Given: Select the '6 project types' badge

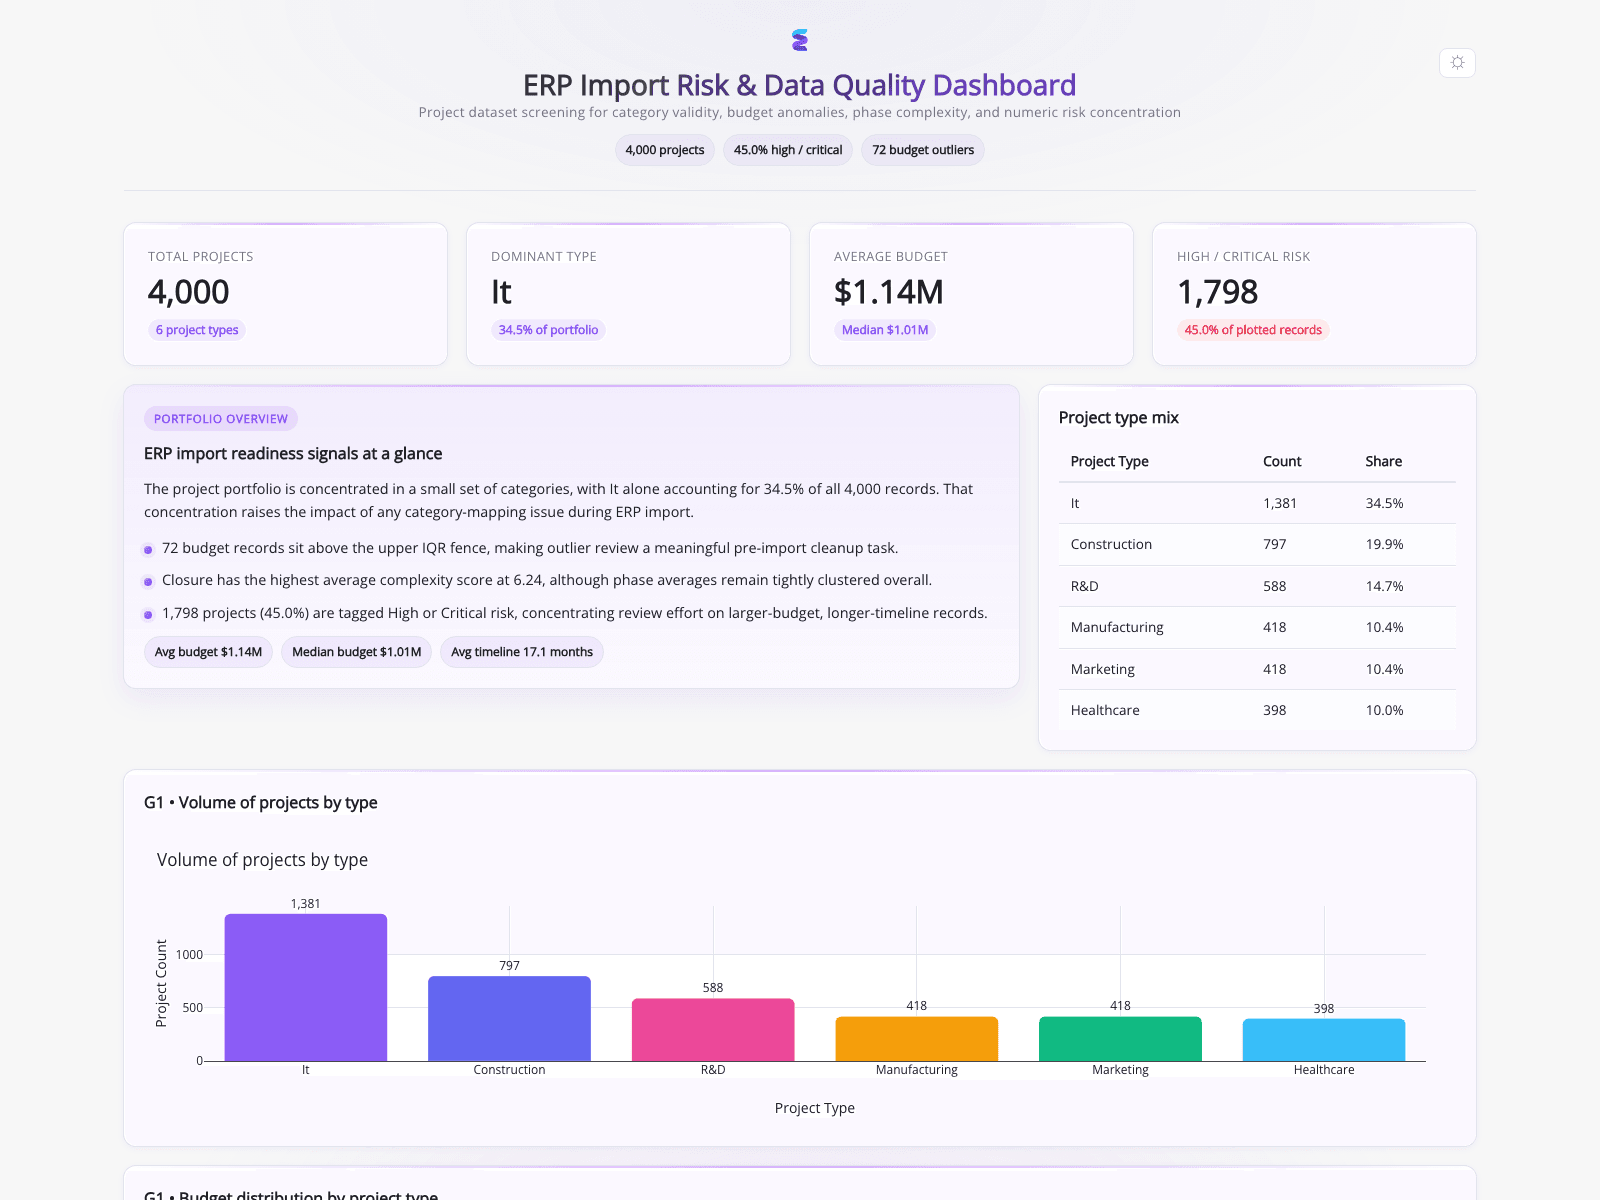Looking at the screenshot, I should 197,330.
